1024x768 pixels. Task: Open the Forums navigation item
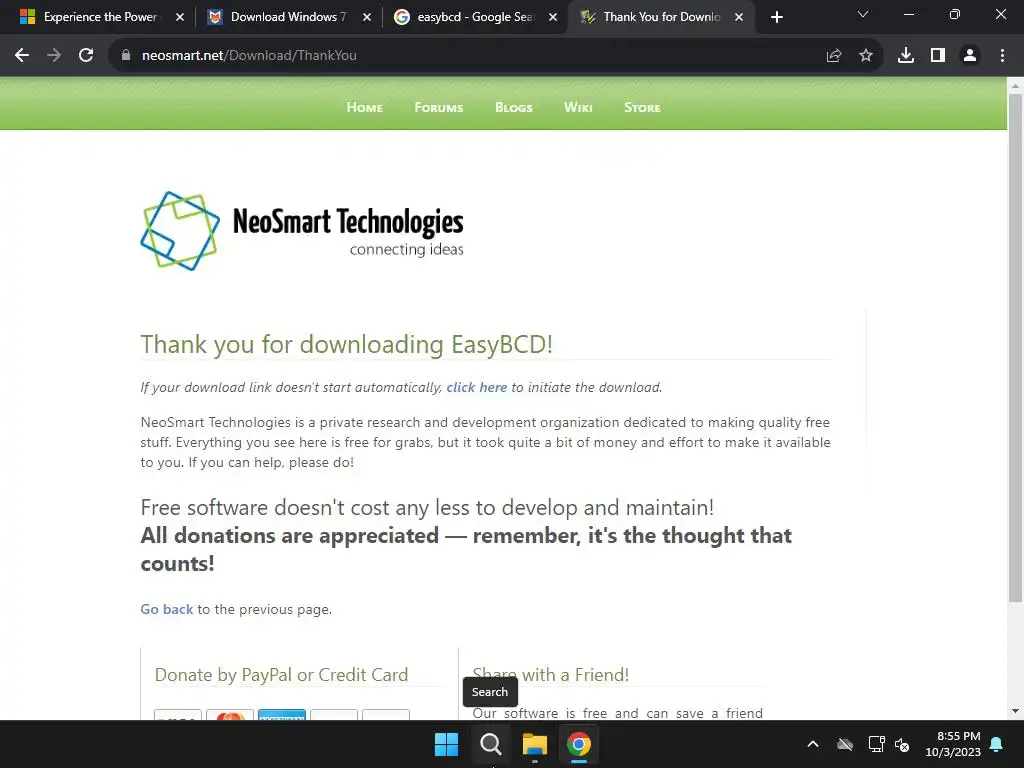click(x=439, y=107)
